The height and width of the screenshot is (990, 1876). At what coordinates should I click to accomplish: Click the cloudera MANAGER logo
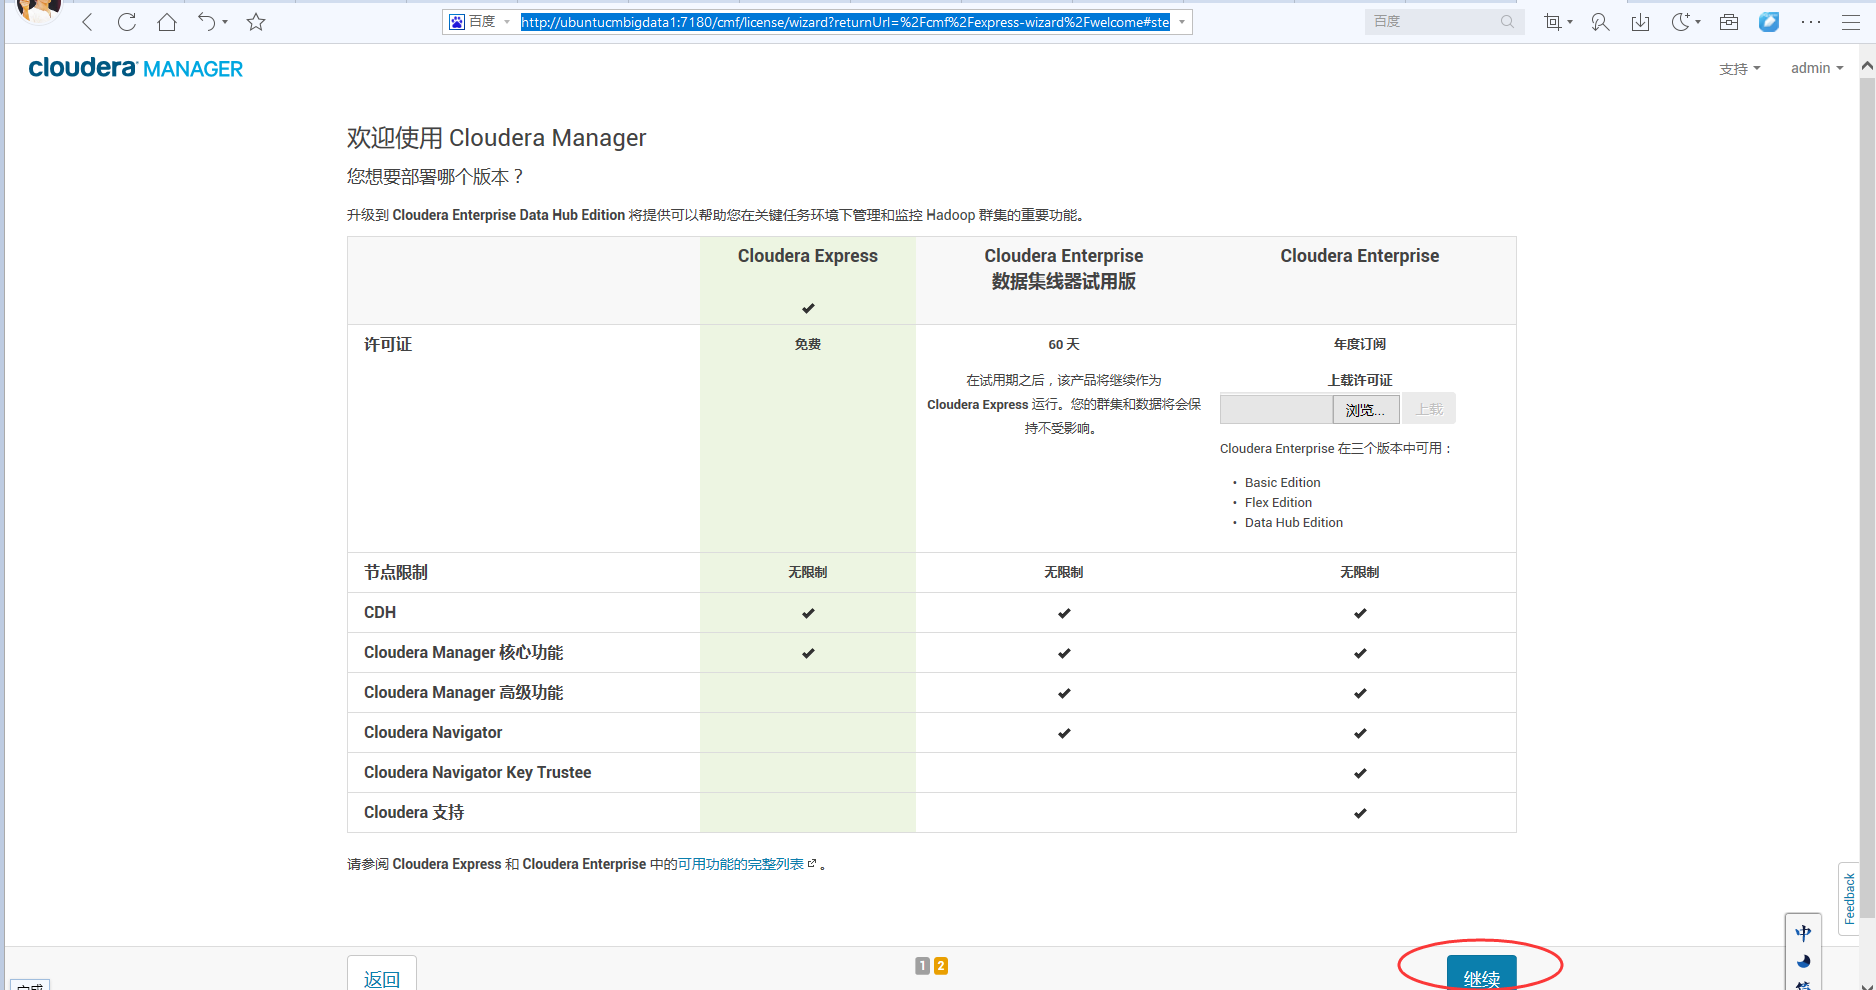pos(136,68)
